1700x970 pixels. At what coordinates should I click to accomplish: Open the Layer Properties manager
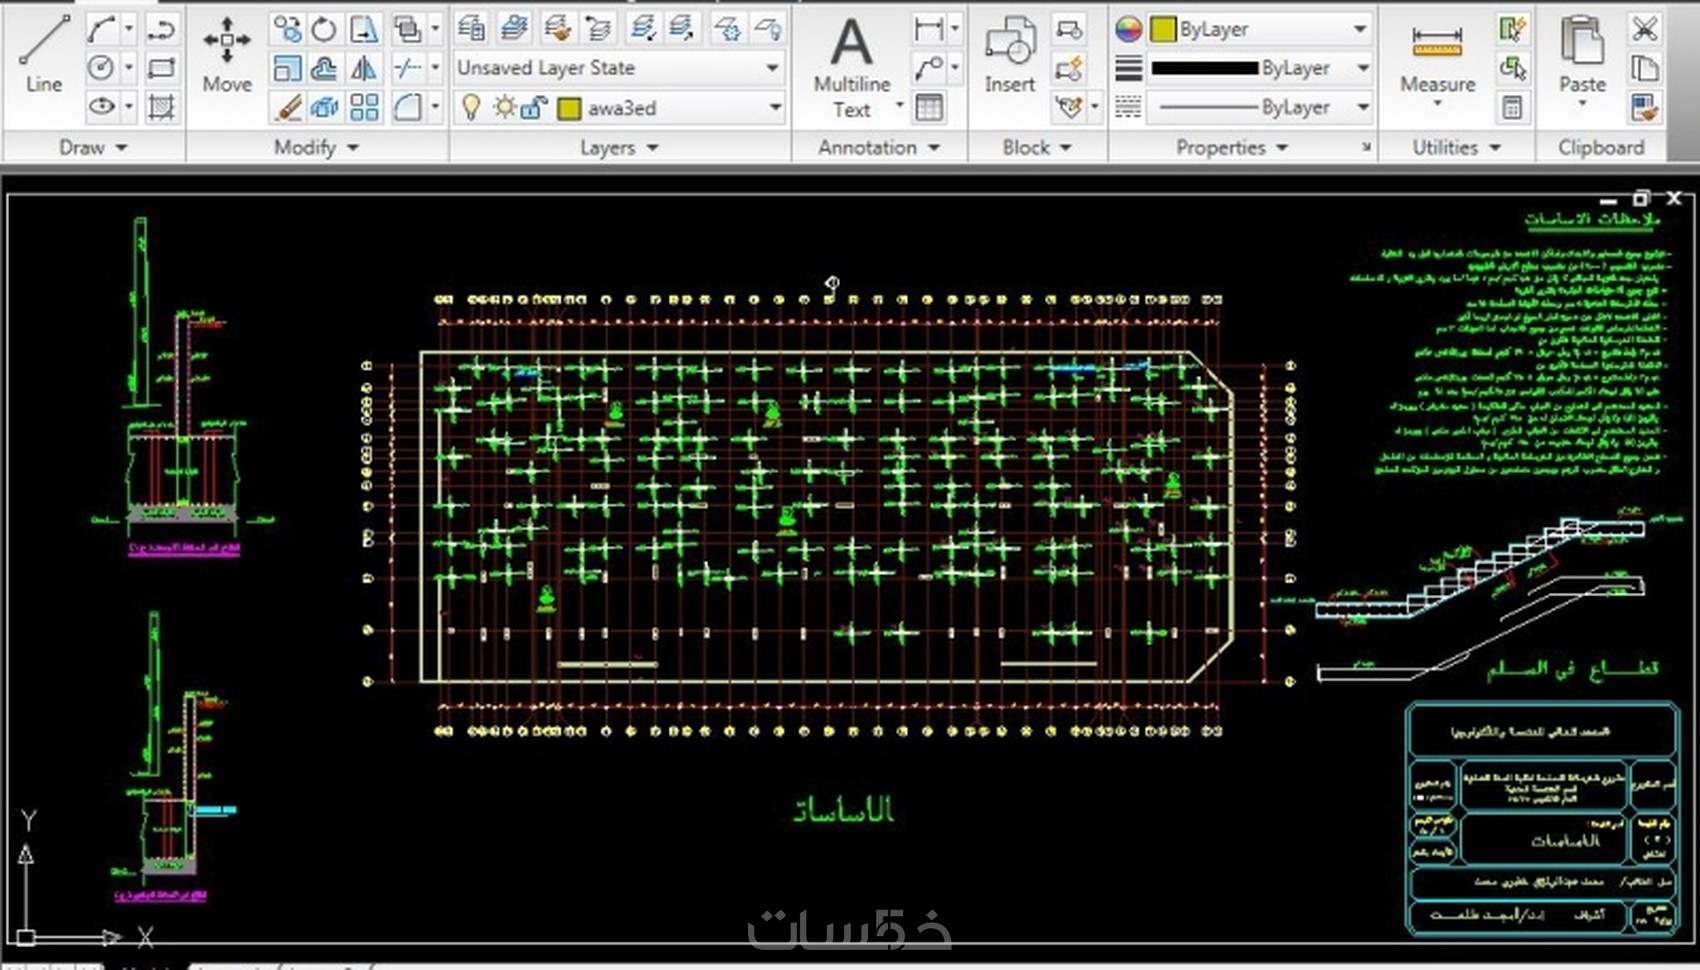471,28
